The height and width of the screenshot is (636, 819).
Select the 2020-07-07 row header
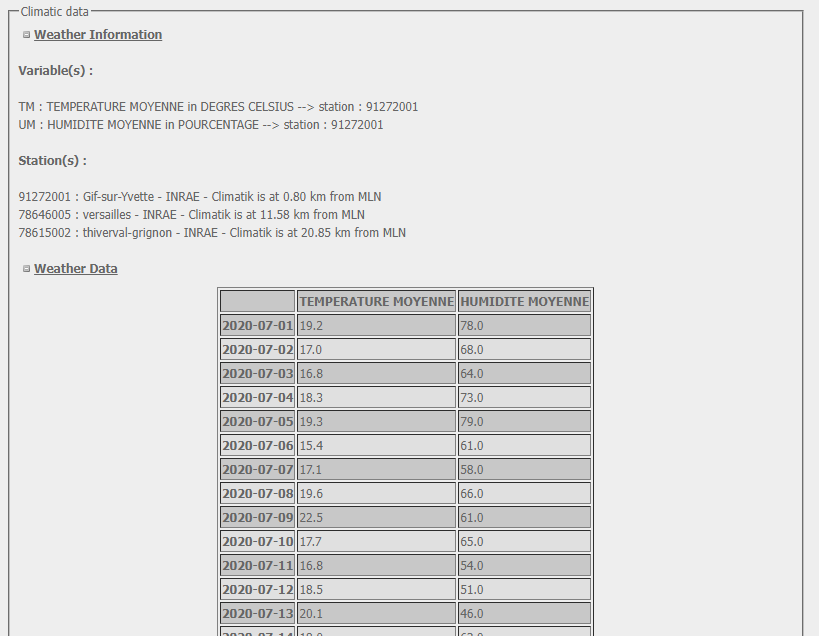(x=258, y=469)
